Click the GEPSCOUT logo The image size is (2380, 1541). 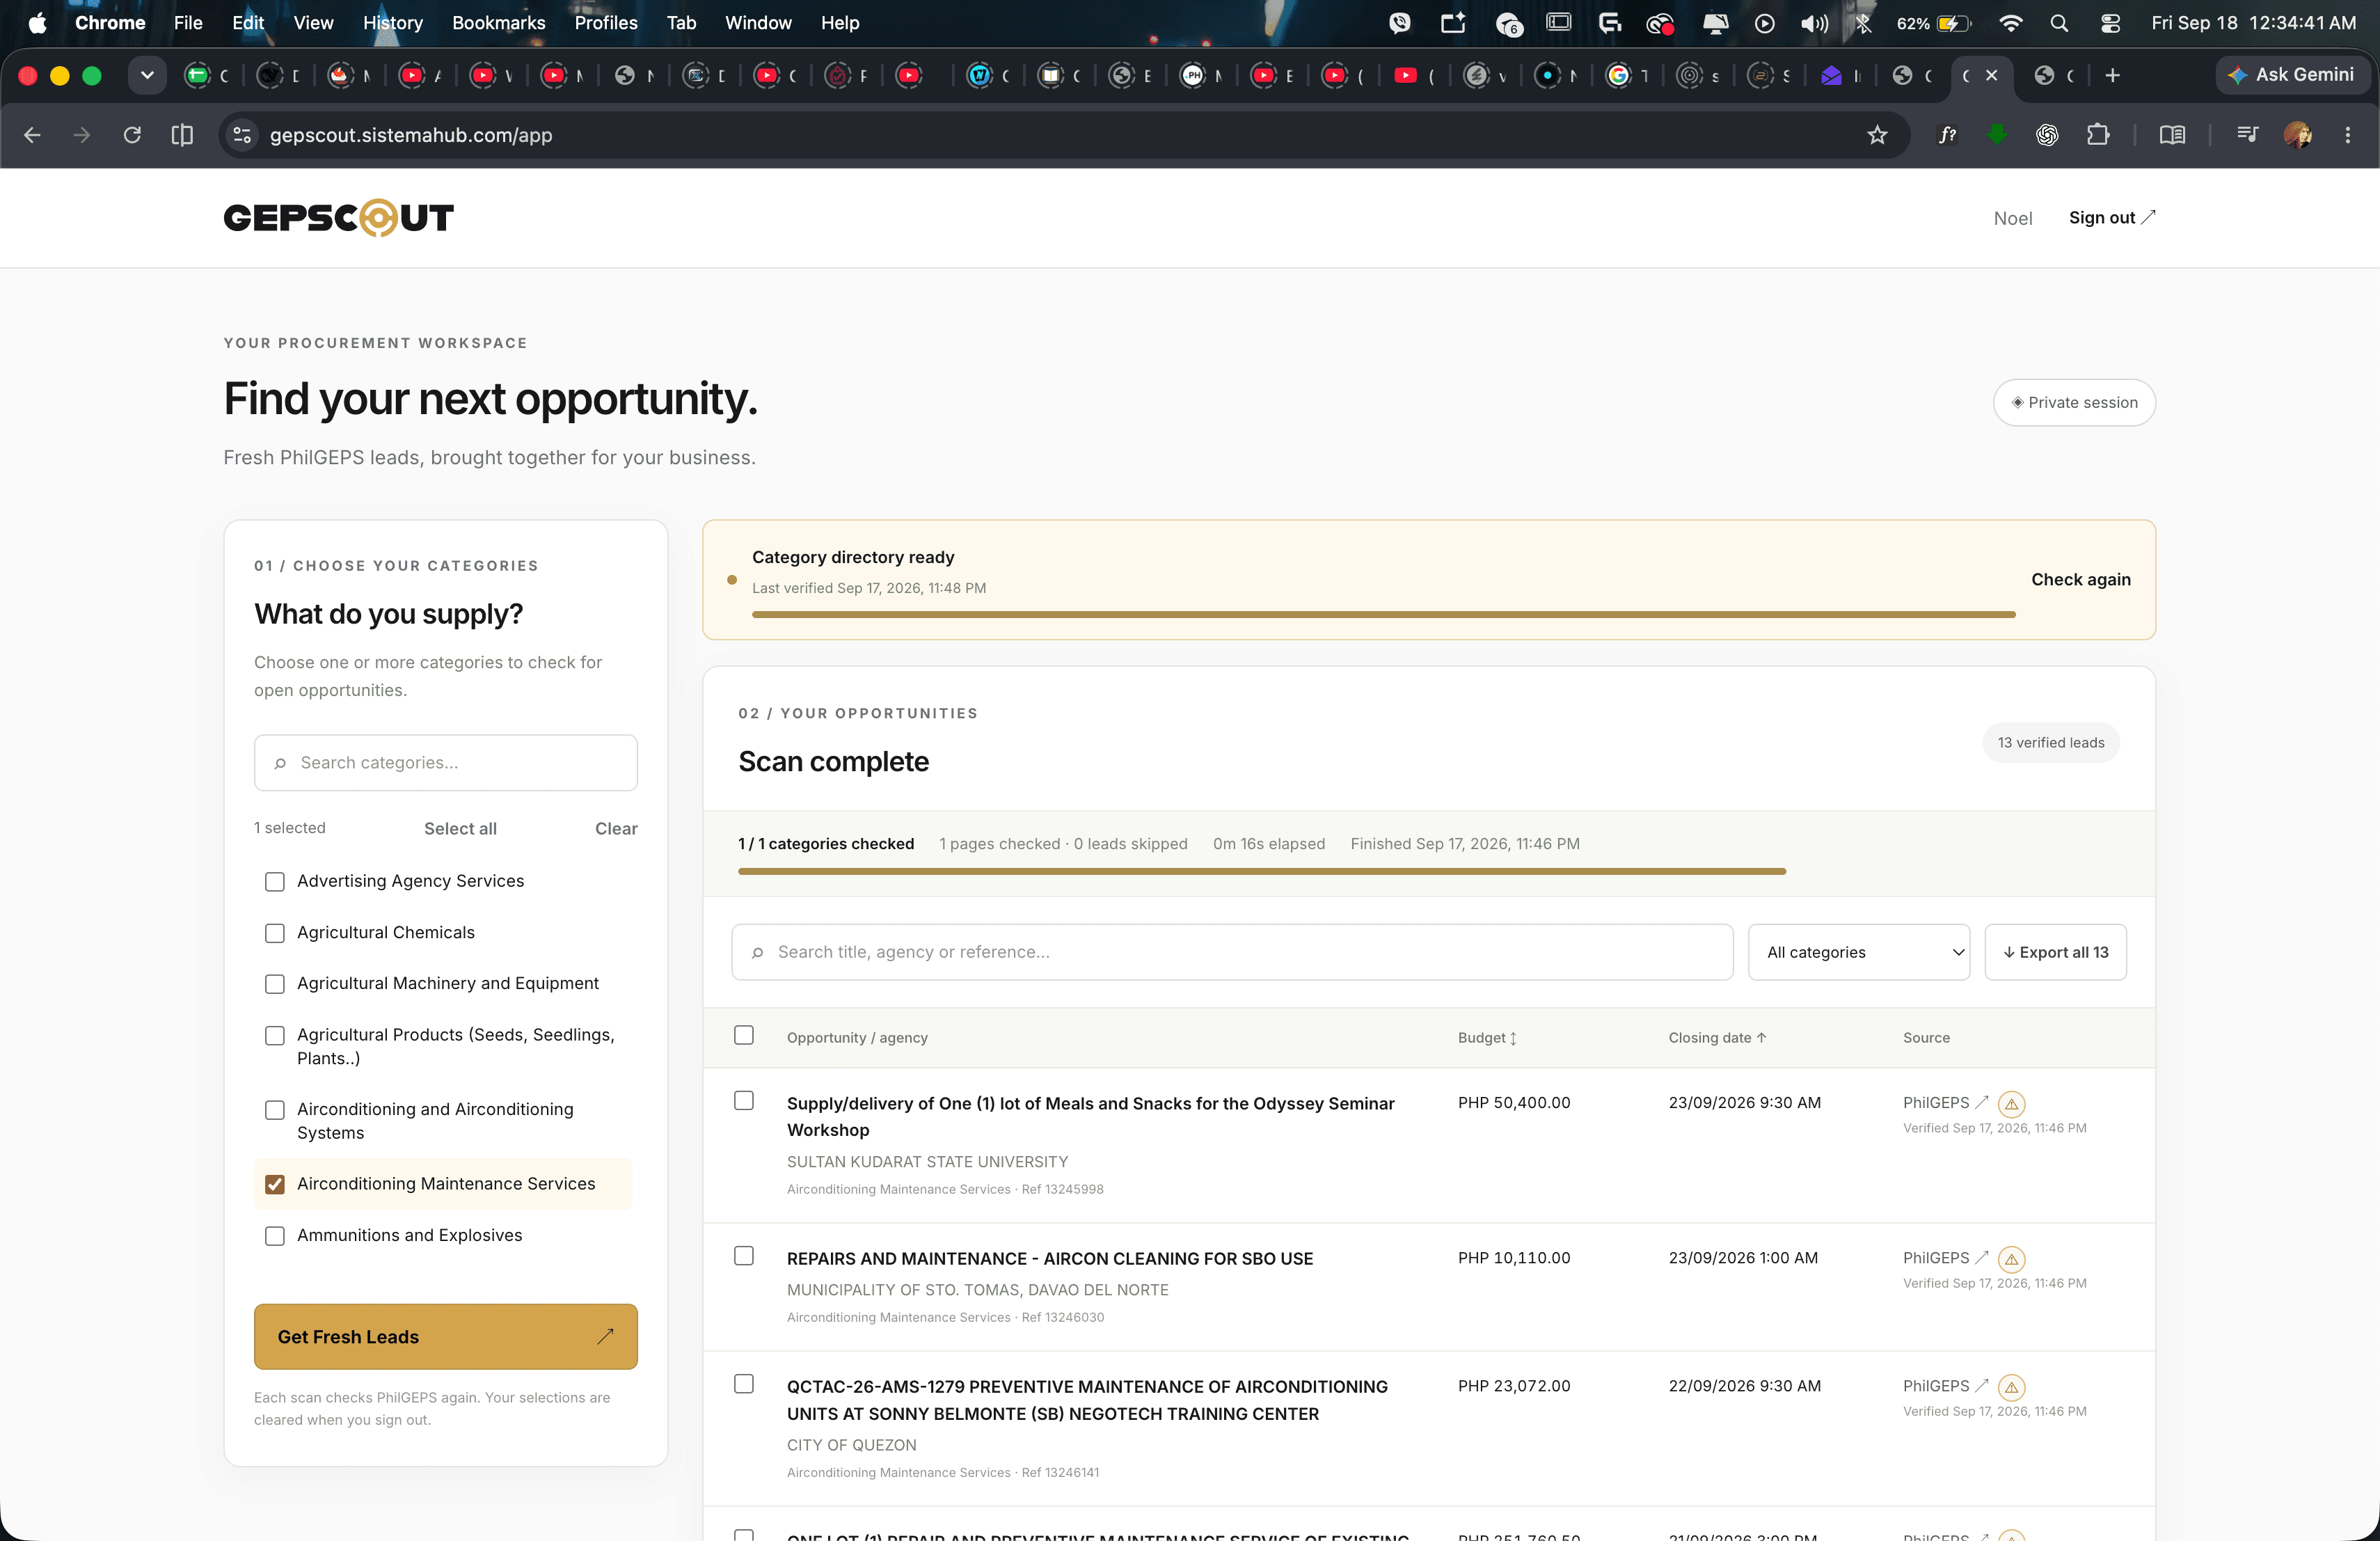click(338, 218)
